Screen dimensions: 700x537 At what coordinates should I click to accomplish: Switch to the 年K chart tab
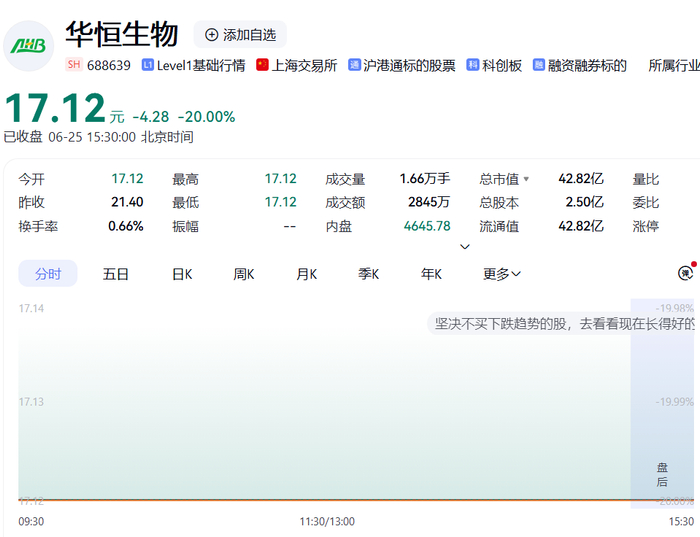(x=431, y=274)
